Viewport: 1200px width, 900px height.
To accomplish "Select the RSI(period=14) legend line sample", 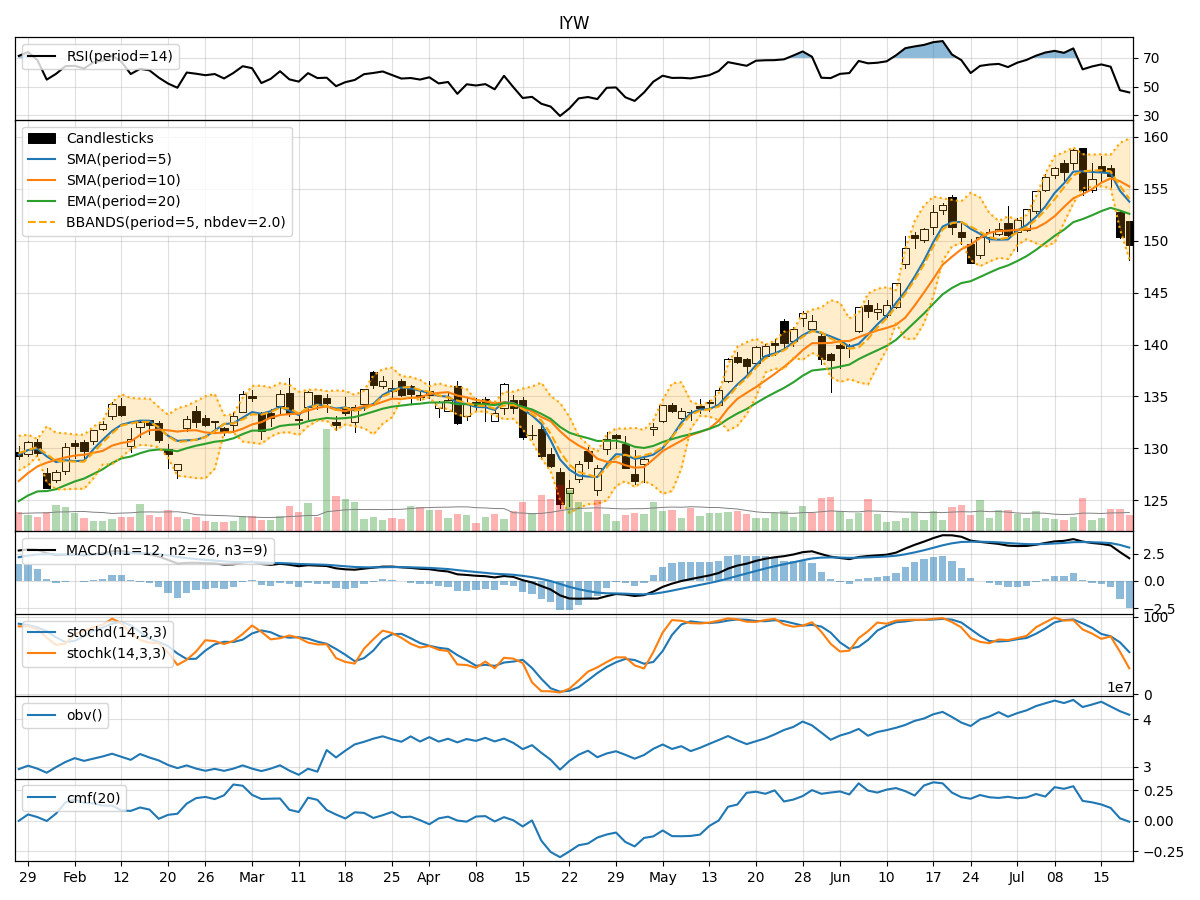I will (40, 55).
